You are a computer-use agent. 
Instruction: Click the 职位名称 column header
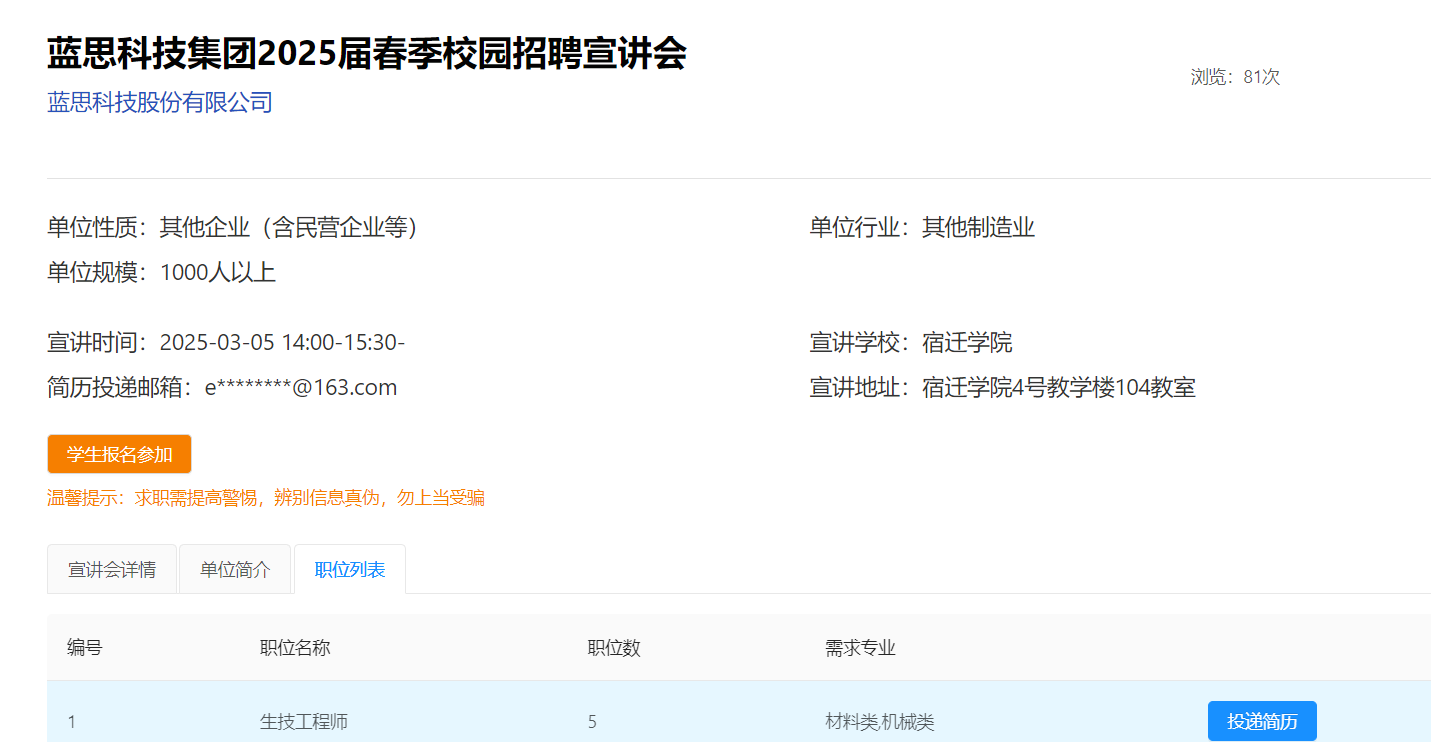(295, 648)
